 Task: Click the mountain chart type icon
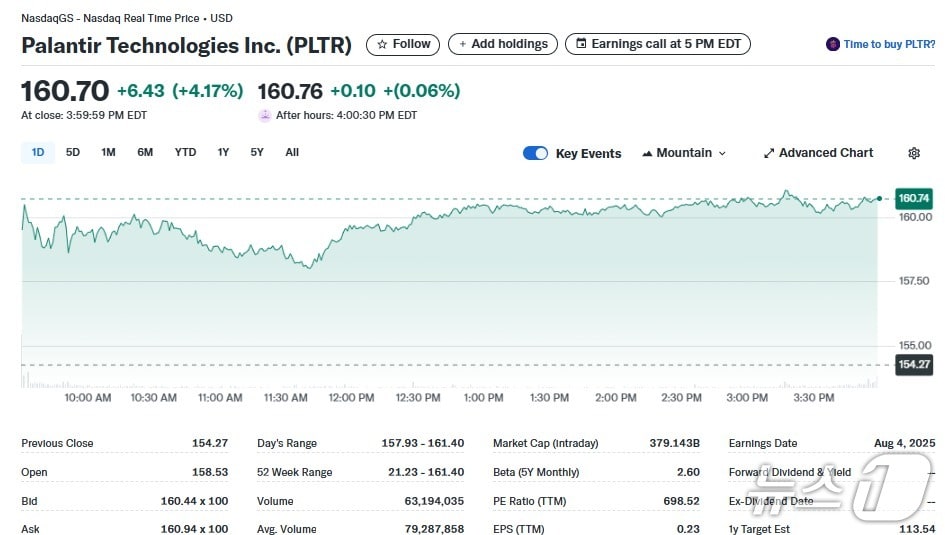647,153
